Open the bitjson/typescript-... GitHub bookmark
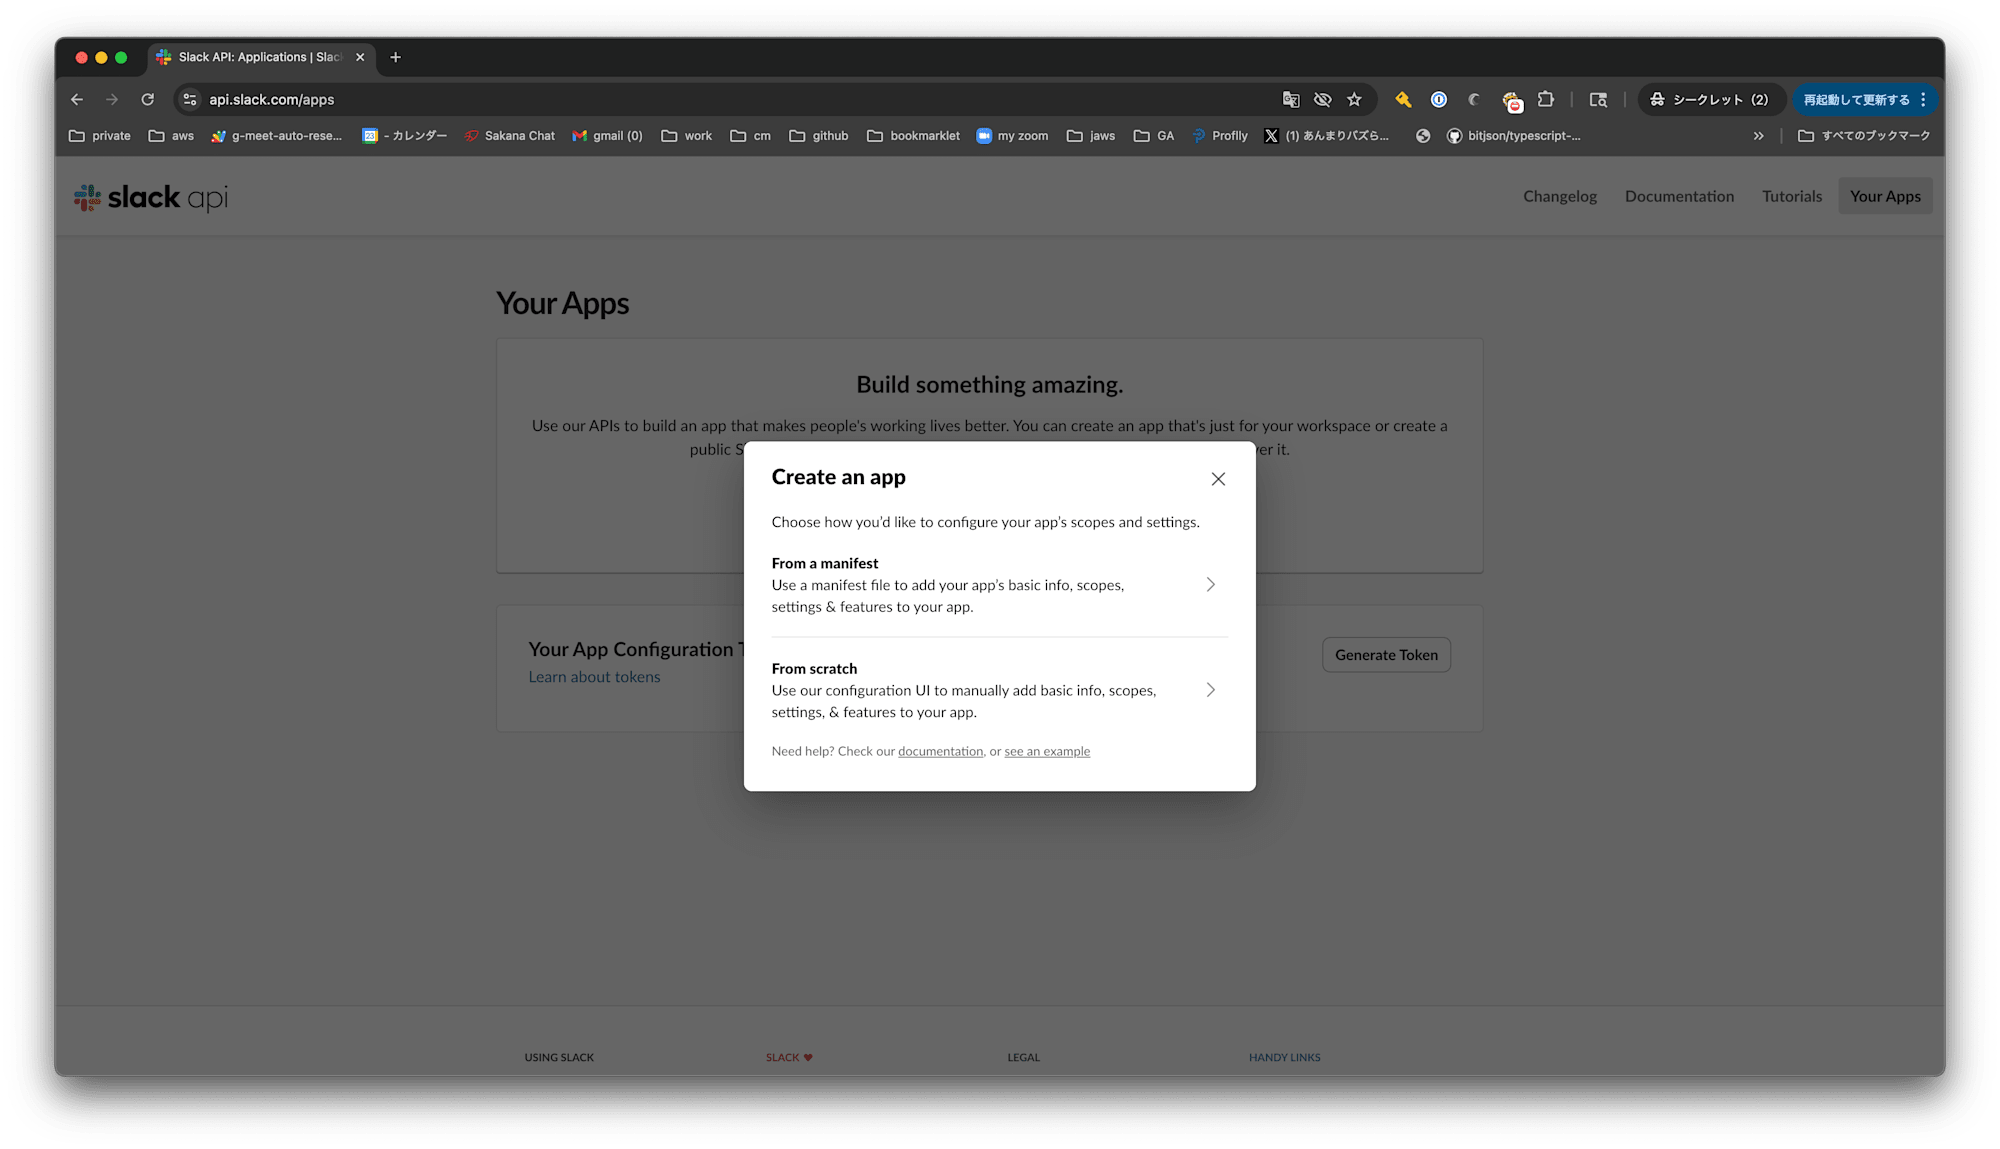2000x1149 pixels. coord(1514,136)
